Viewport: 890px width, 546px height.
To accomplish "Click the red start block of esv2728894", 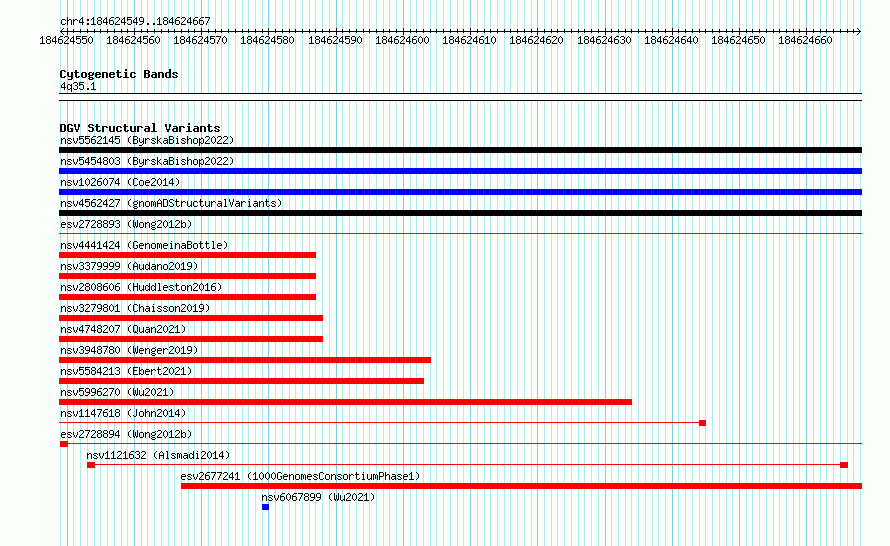I will (64, 444).
